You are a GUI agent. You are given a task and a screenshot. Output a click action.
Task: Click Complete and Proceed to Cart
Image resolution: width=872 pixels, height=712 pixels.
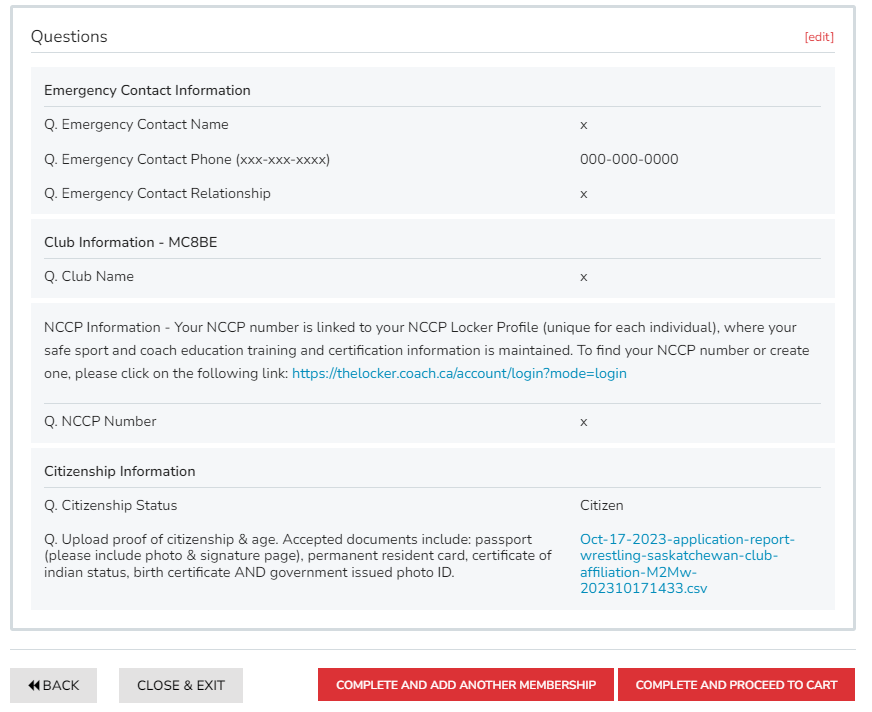[736, 685]
